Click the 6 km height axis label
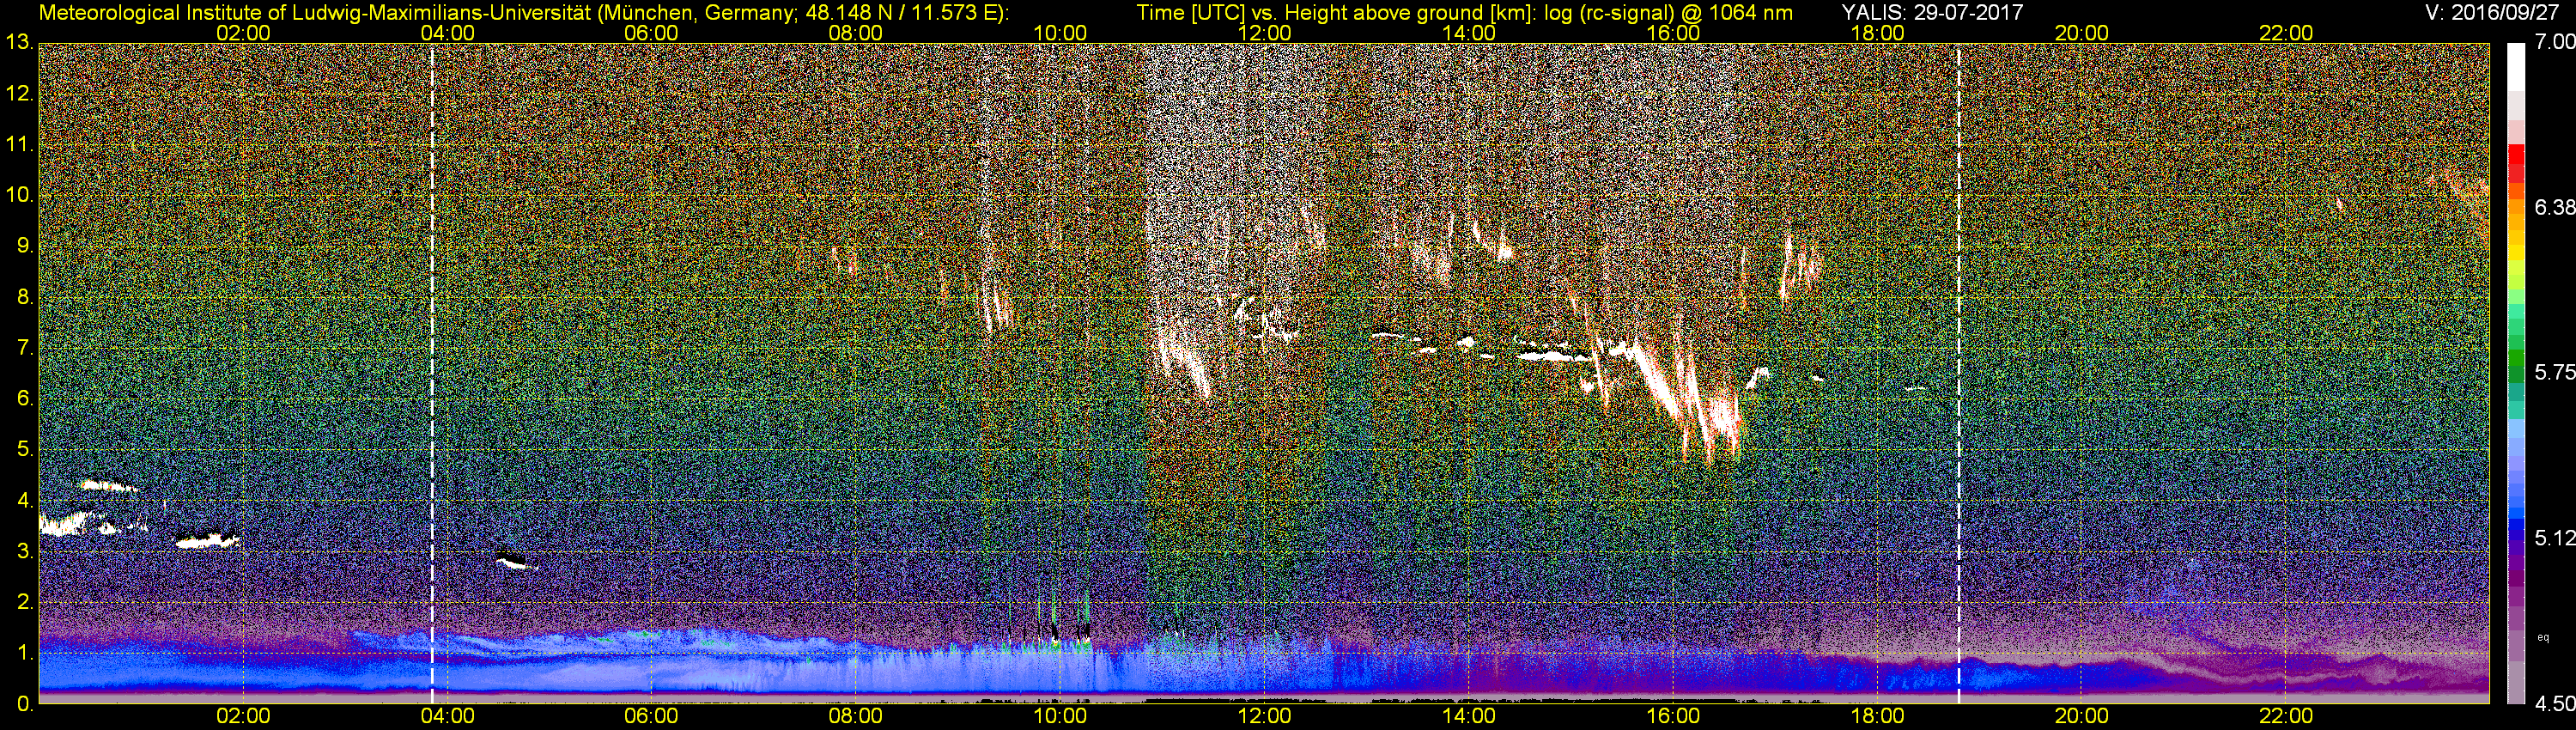Screen dimensions: 2576x730 click(25, 399)
